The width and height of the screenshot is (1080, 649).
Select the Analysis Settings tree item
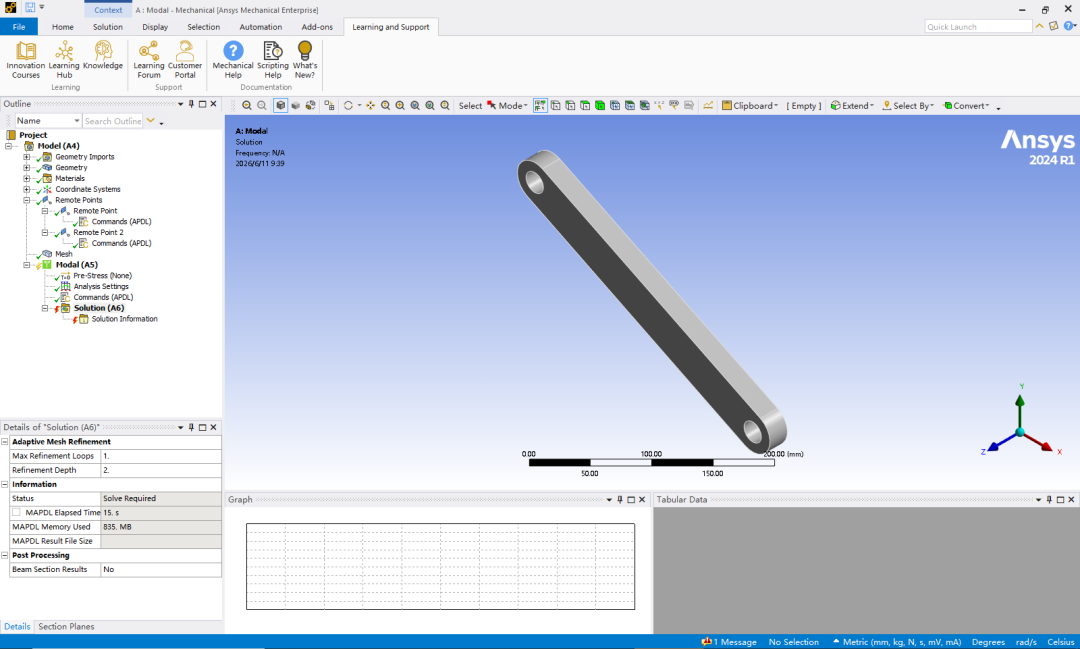click(101, 287)
